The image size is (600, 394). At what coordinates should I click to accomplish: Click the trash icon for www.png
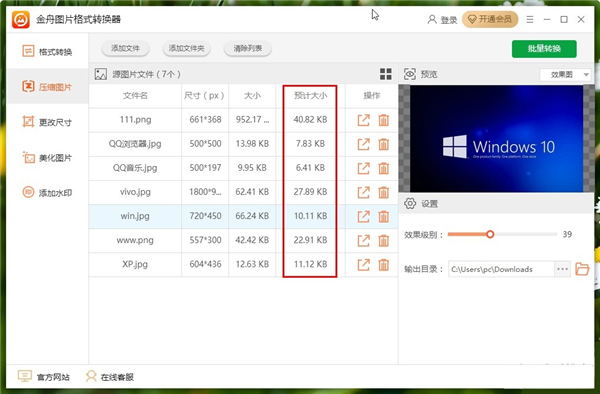(383, 241)
